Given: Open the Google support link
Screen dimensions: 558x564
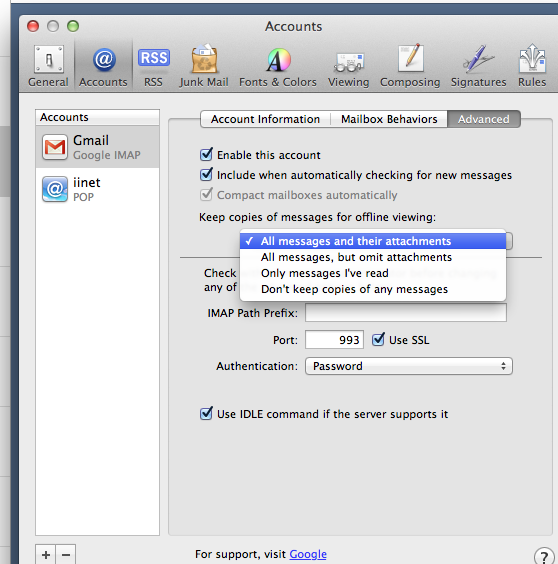Looking at the screenshot, I should pyautogui.click(x=308, y=554).
